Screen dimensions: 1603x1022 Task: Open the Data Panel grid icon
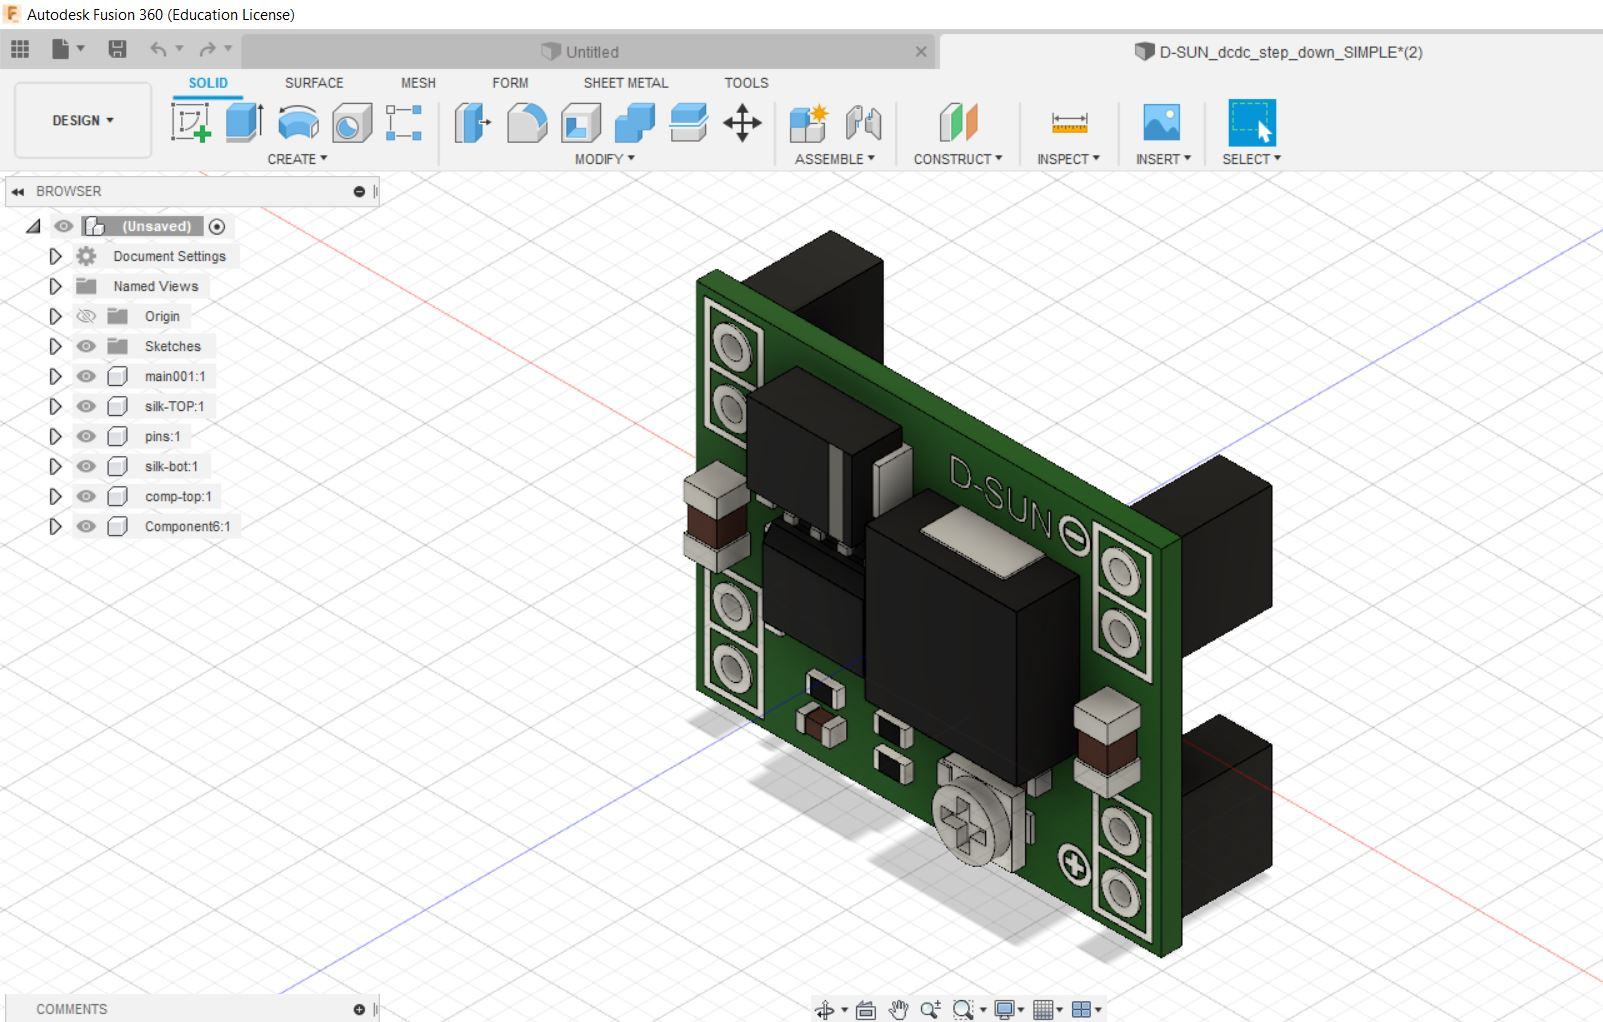20,49
